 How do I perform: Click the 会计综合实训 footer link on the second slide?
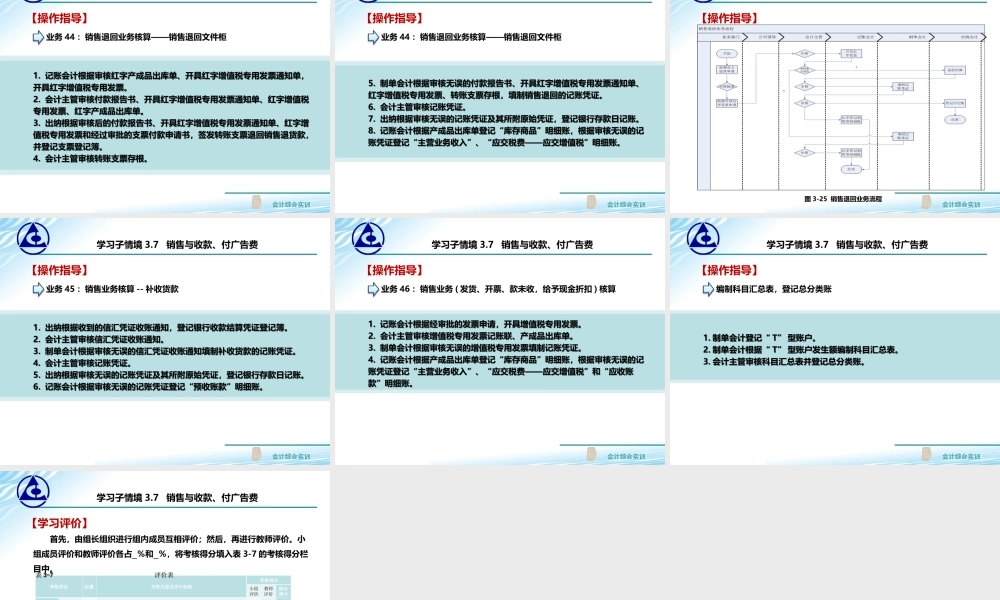click(625, 202)
